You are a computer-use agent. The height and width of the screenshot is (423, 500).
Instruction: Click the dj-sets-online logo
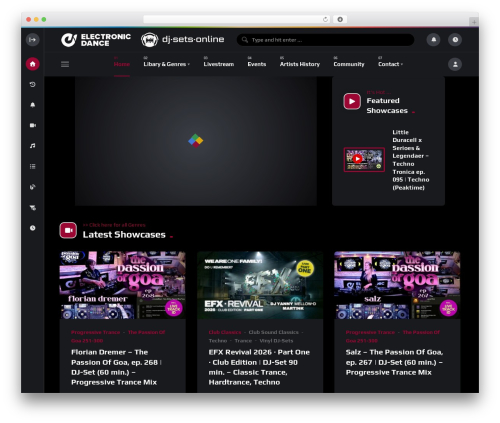click(182, 40)
